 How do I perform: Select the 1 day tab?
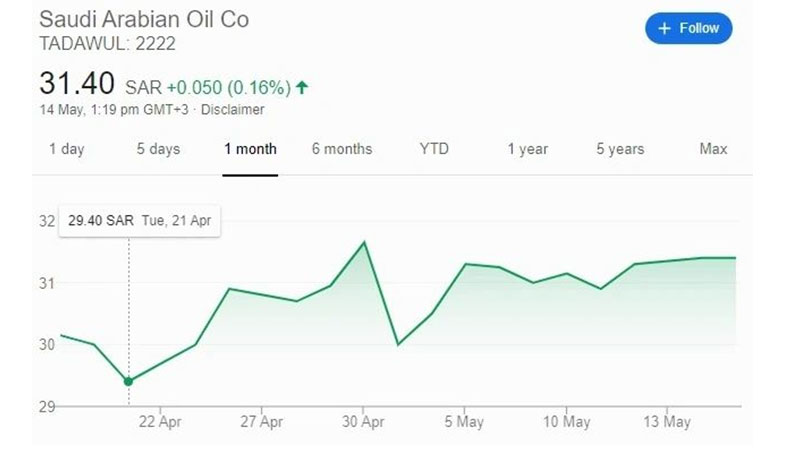(67, 149)
